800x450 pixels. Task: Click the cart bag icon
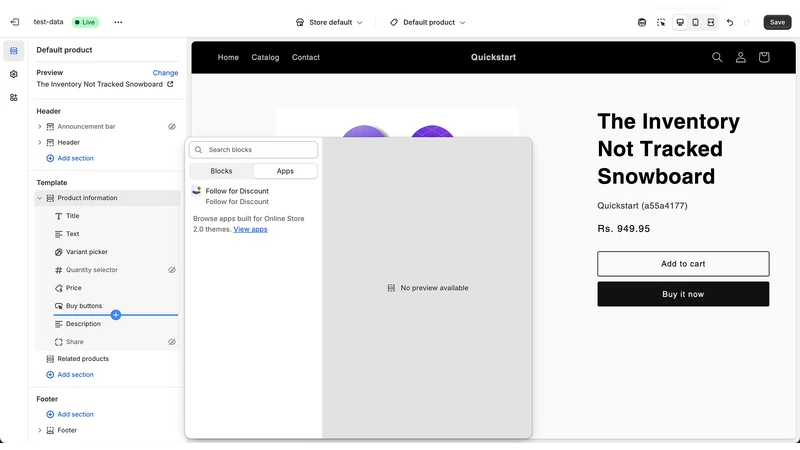point(764,57)
